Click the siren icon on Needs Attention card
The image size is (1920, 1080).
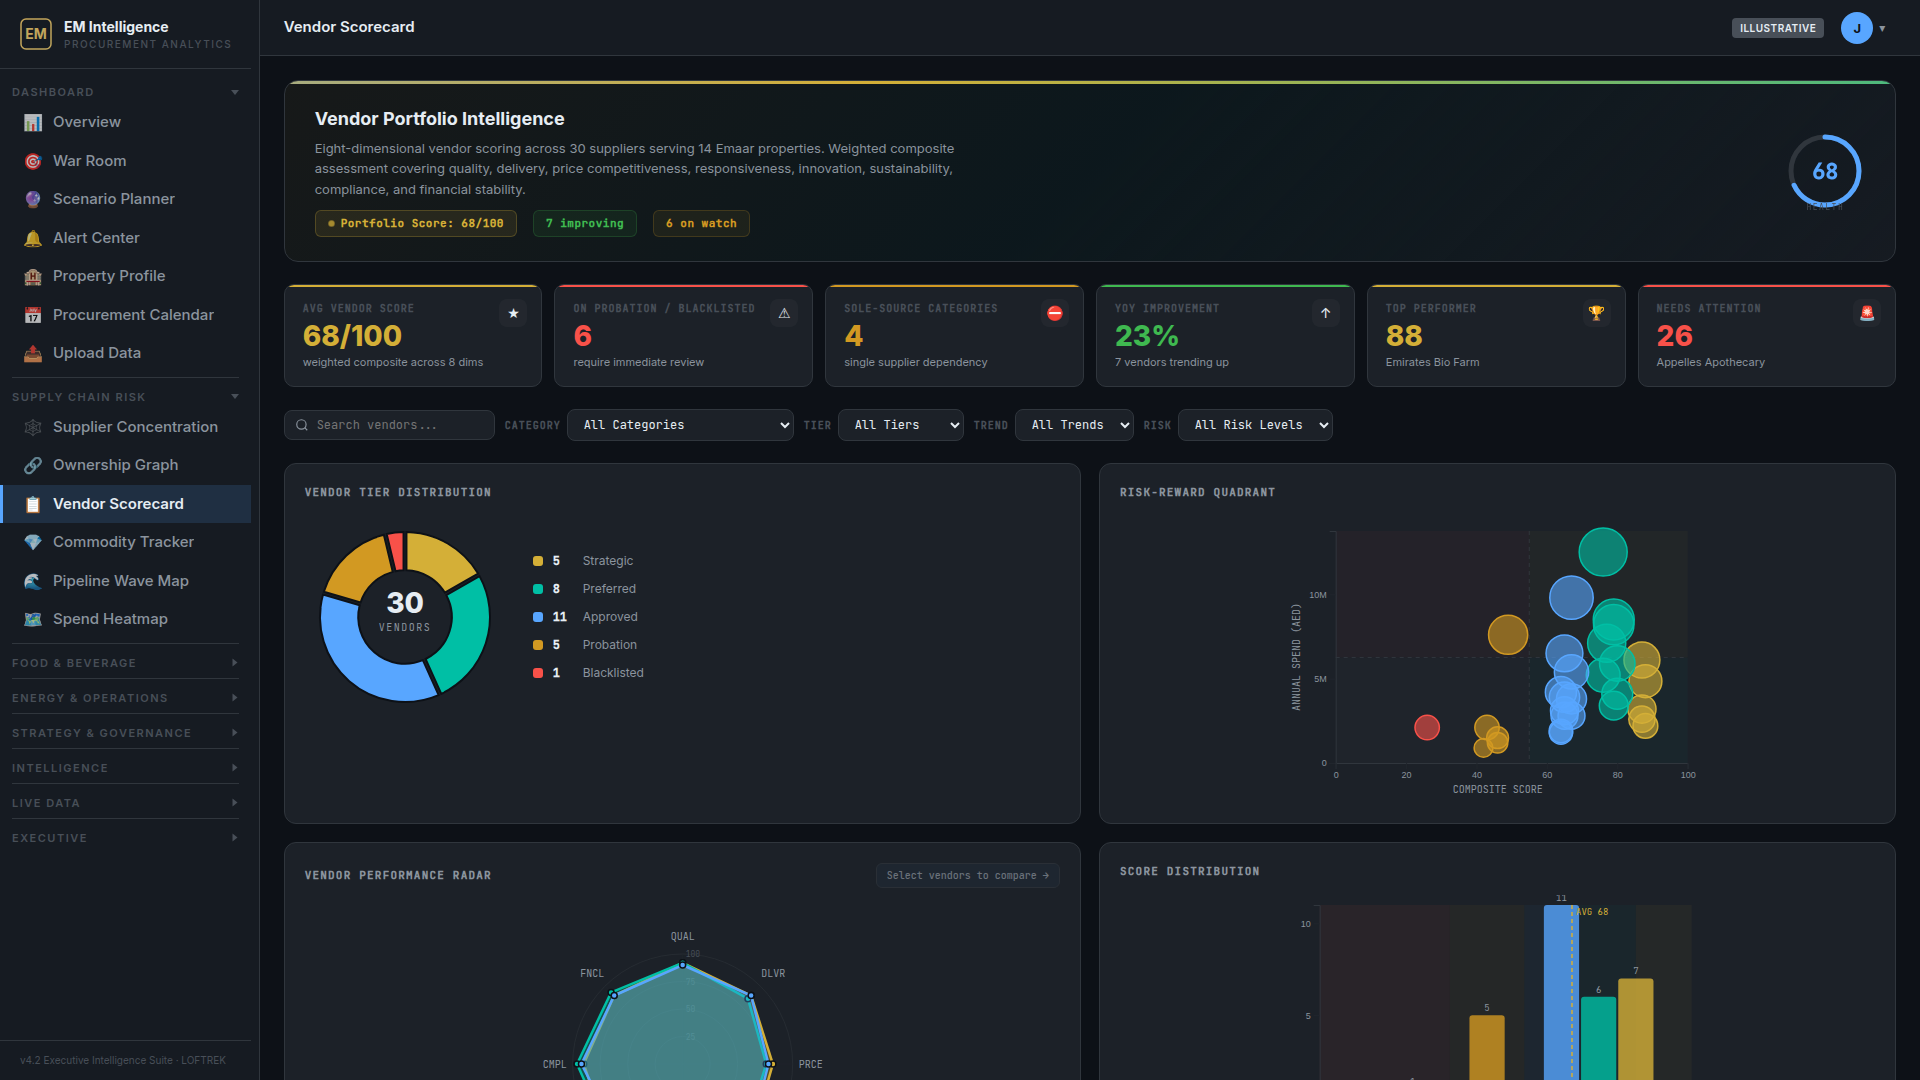(x=1867, y=313)
